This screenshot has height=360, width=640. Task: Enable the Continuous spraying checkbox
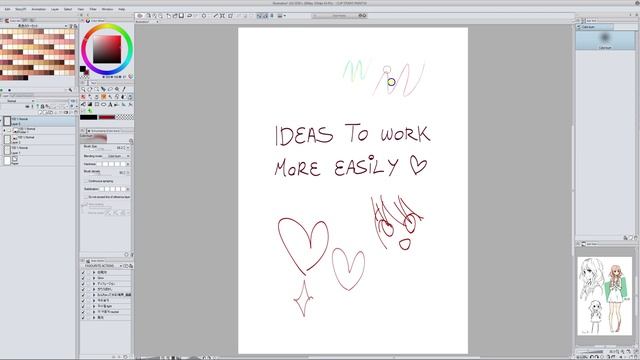[86, 181]
